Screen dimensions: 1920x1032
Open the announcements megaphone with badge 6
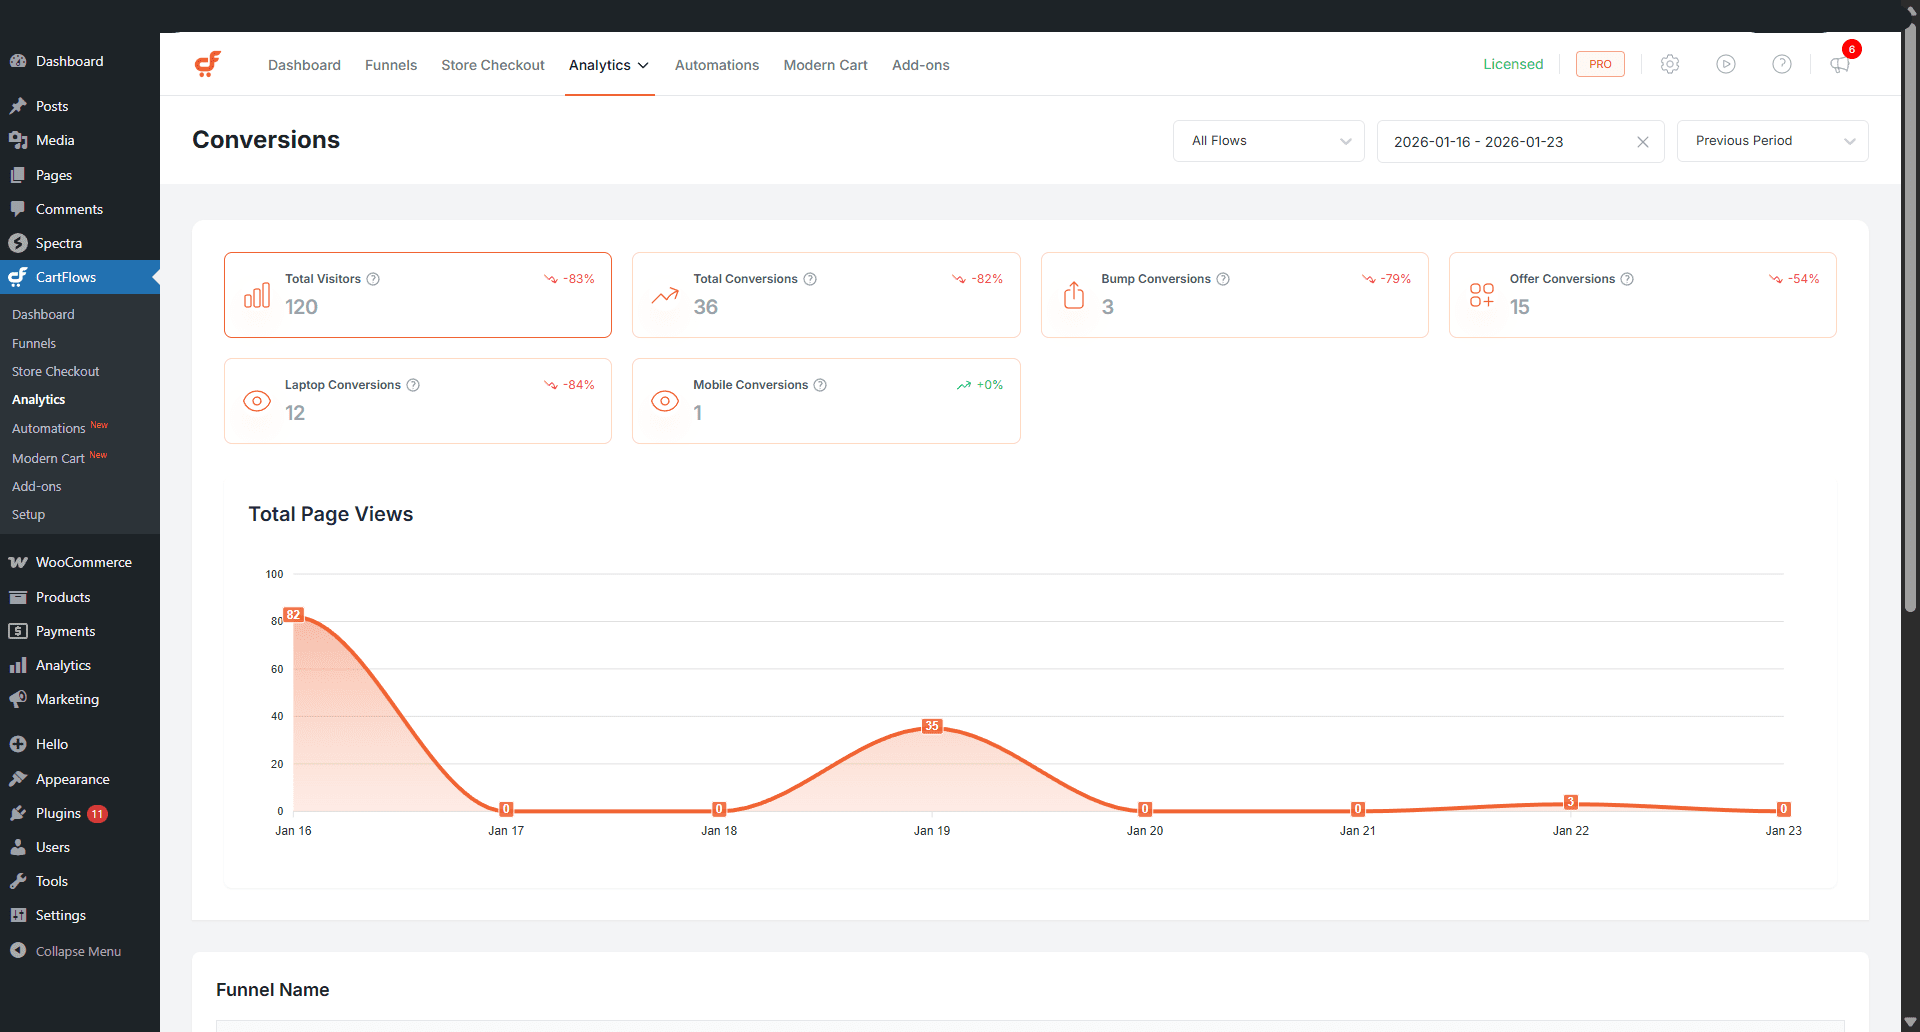tap(1840, 66)
